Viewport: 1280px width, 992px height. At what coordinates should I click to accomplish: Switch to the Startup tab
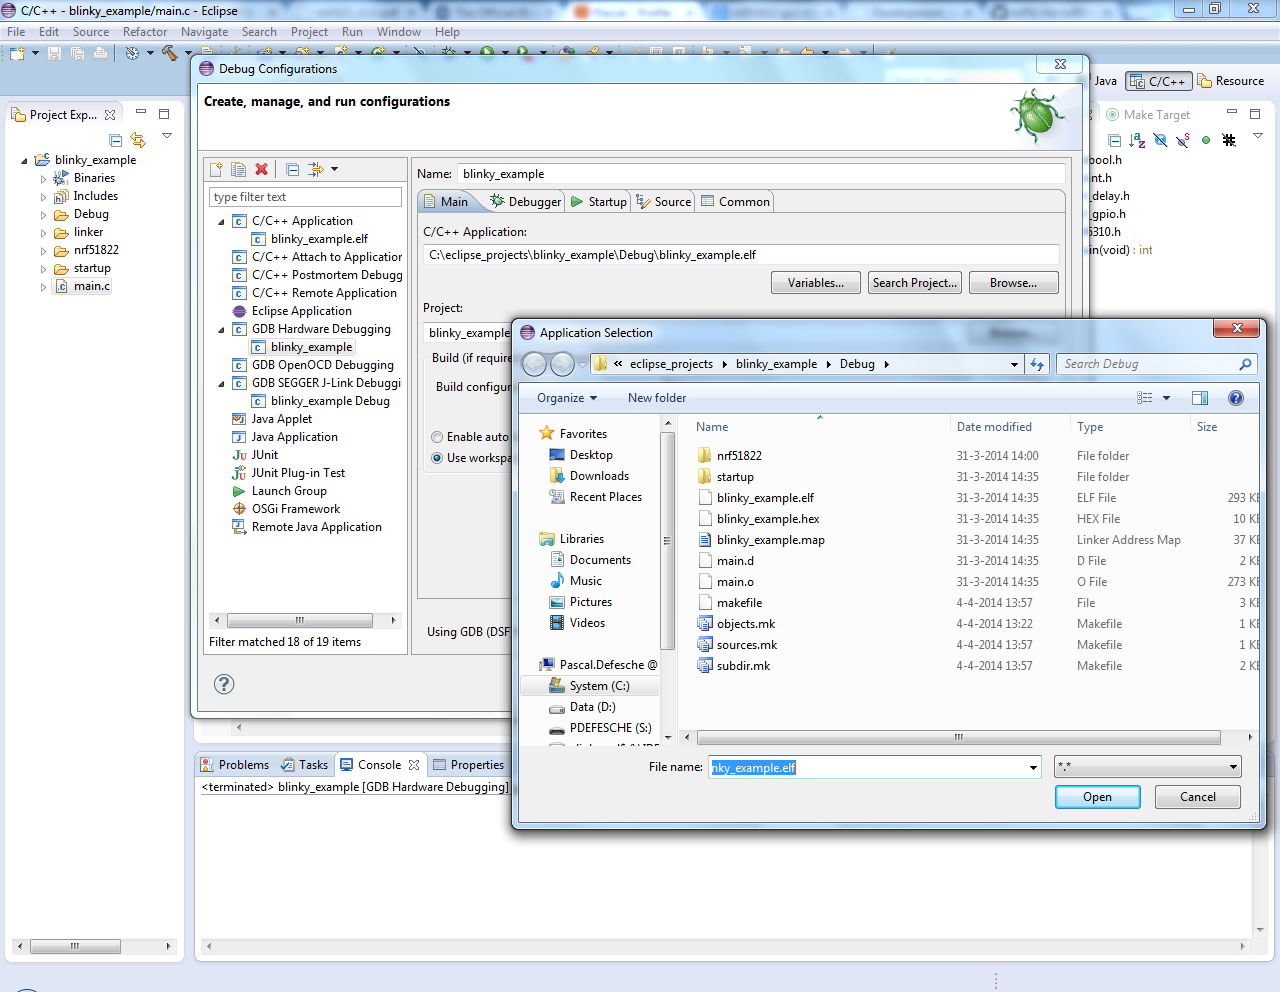pyautogui.click(x=598, y=201)
